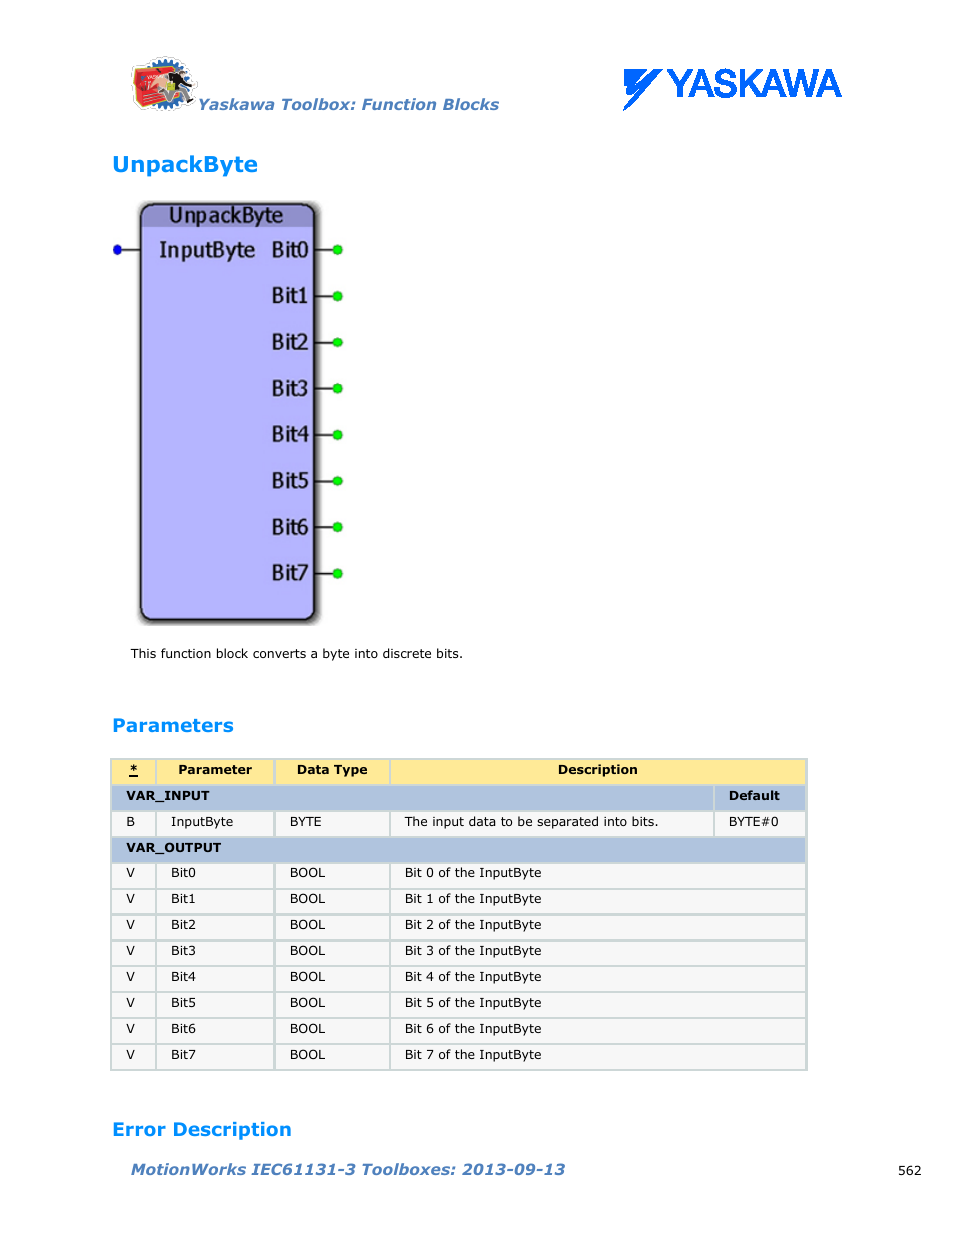
Task: Click the Bit7 green output pin
Action: [338, 573]
